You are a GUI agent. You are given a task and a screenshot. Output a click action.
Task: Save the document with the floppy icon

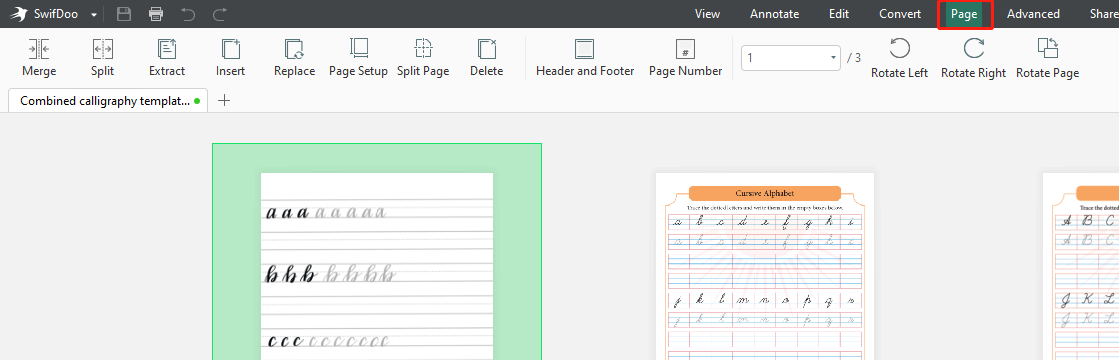(124, 14)
